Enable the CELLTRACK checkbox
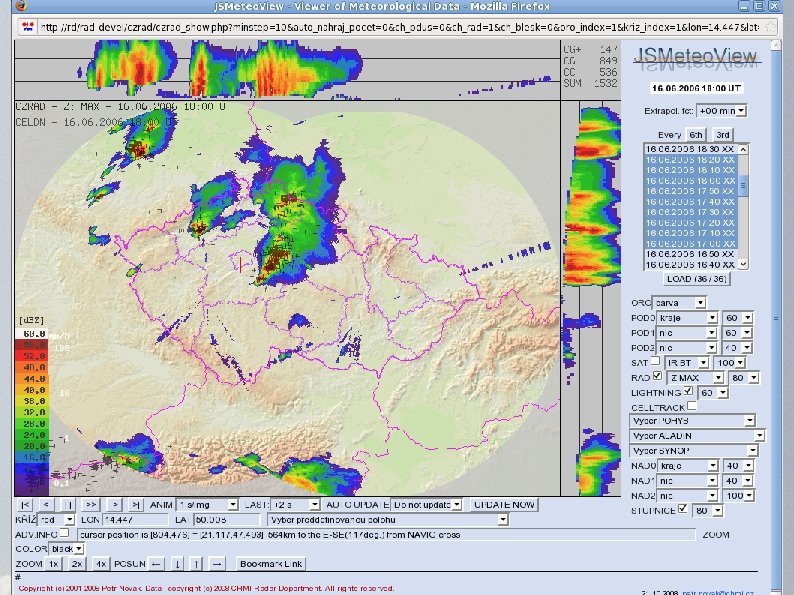Image resolution: width=794 pixels, height=595 pixels. (692, 406)
